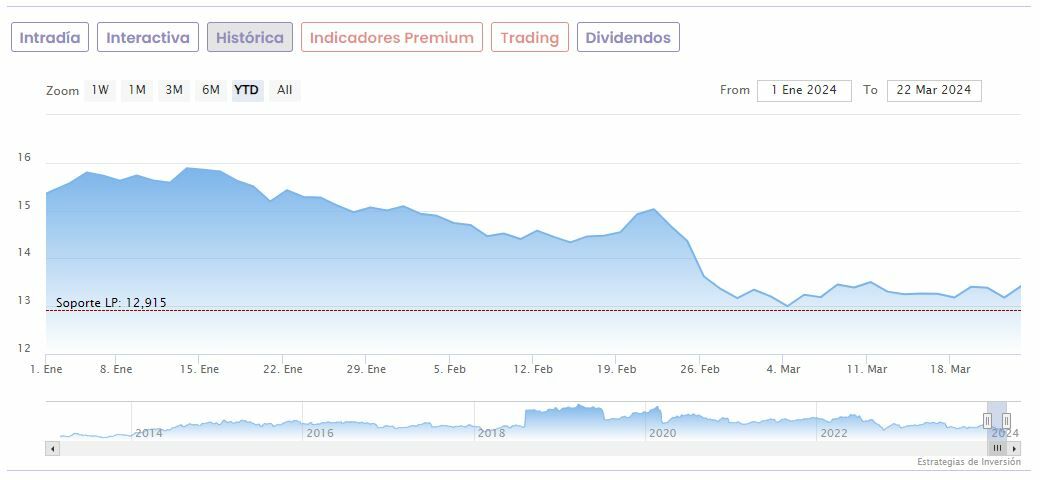Select the YTD zoom range

pos(246,90)
